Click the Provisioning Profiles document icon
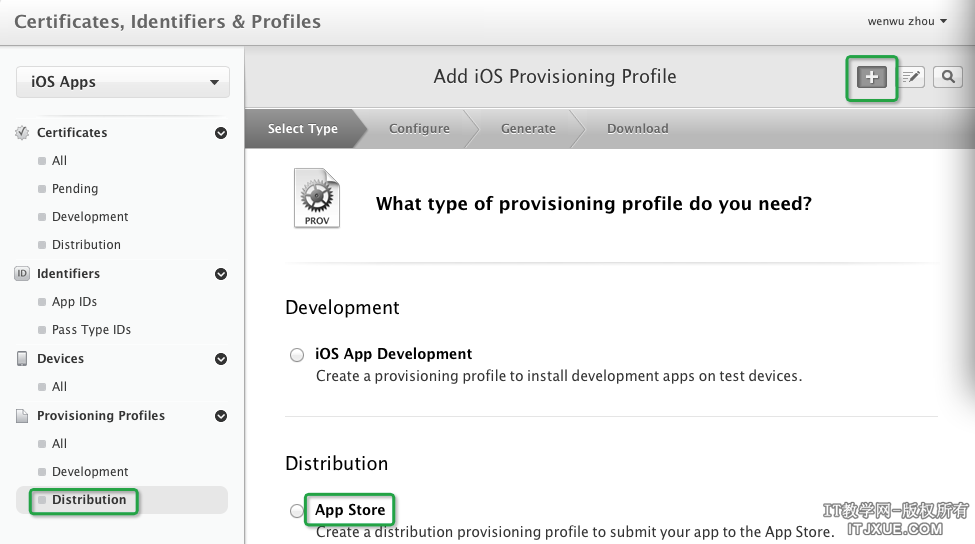975x544 pixels. pos(22,416)
